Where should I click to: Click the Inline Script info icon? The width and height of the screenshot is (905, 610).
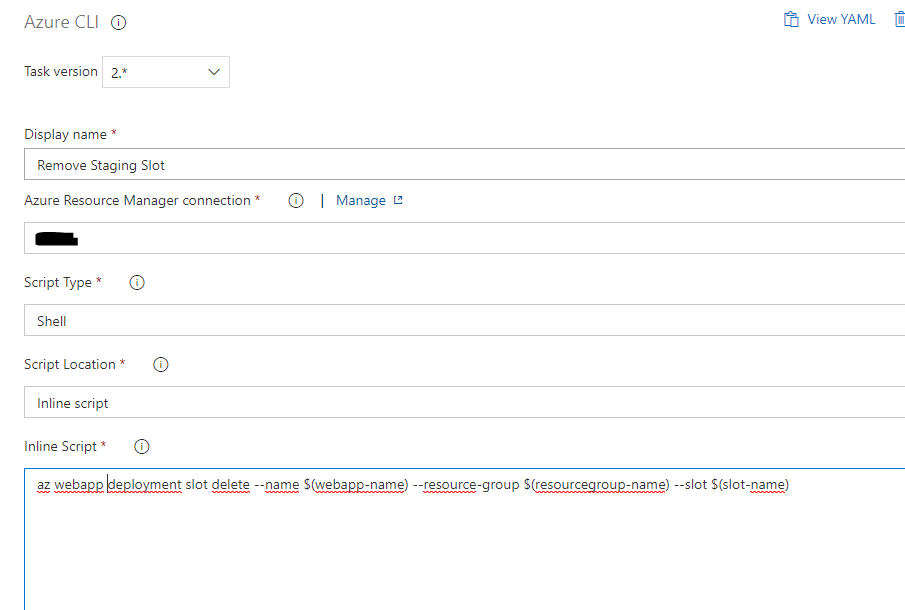(141, 447)
